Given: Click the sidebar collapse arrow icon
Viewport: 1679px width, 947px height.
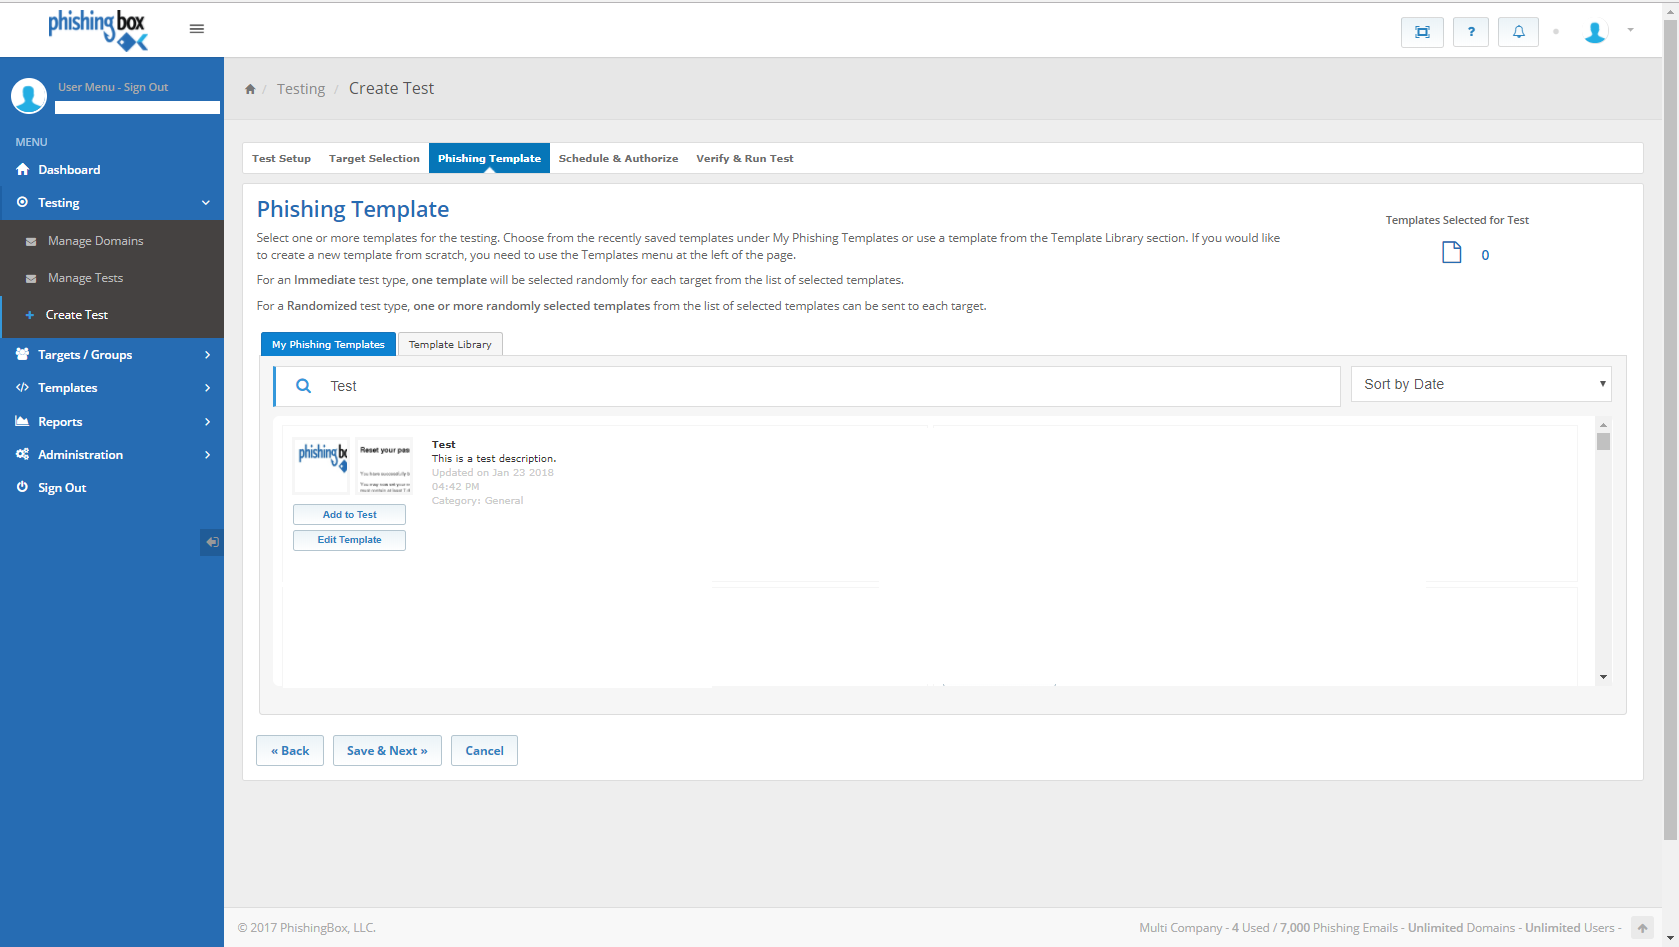Looking at the screenshot, I should (x=212, y=542).
